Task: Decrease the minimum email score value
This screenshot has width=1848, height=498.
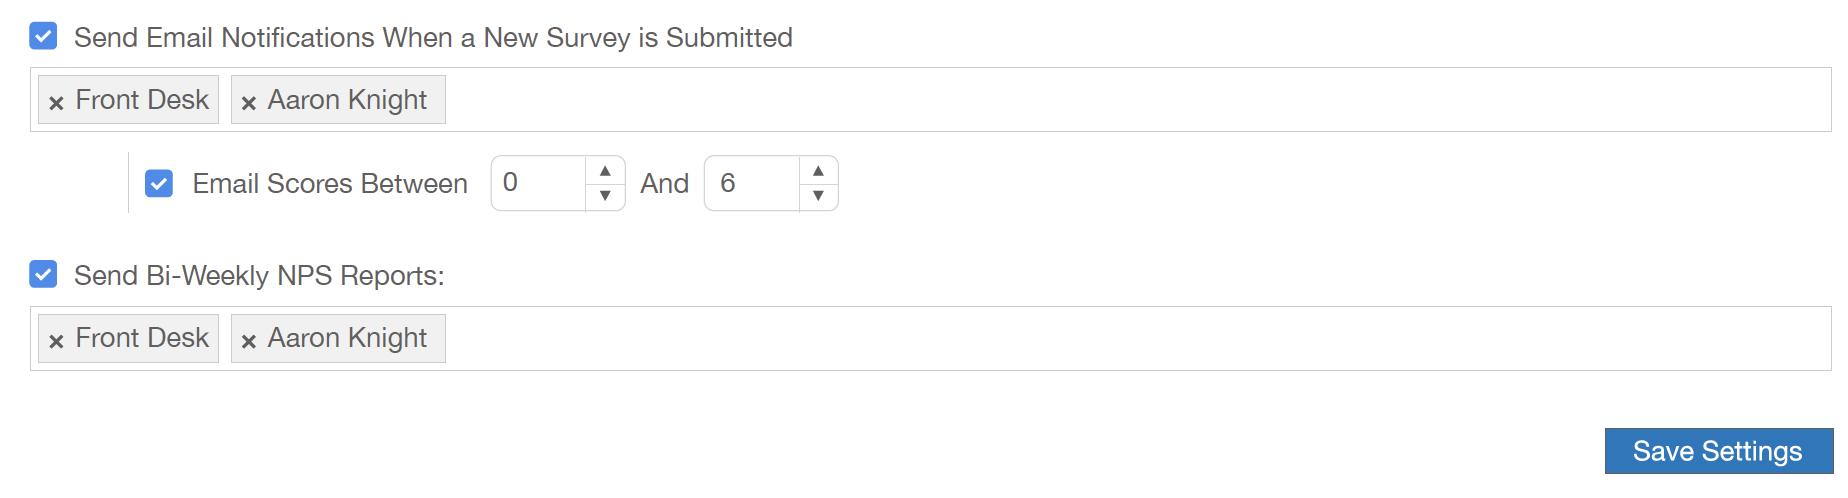Action: point(605,196)
